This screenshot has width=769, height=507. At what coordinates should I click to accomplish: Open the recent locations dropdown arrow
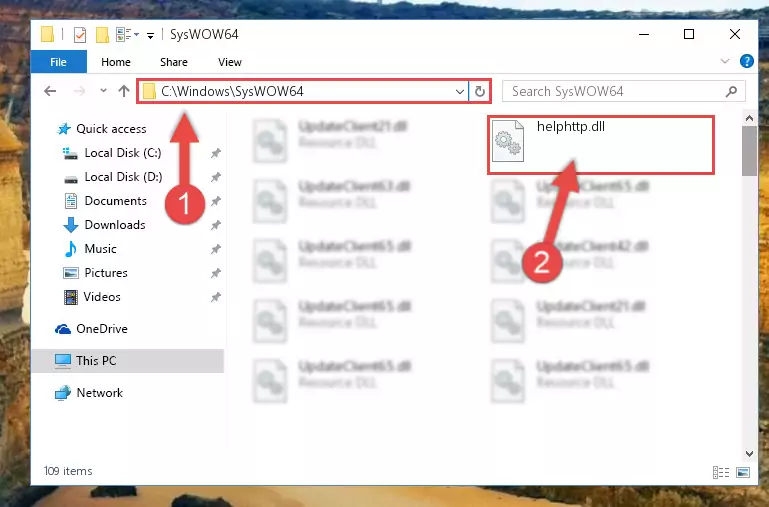[x=103, y=91]
